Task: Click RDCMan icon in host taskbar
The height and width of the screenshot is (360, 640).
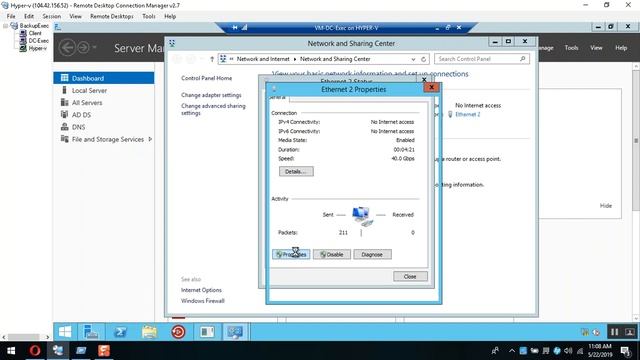Action: (x=58, y=351)
